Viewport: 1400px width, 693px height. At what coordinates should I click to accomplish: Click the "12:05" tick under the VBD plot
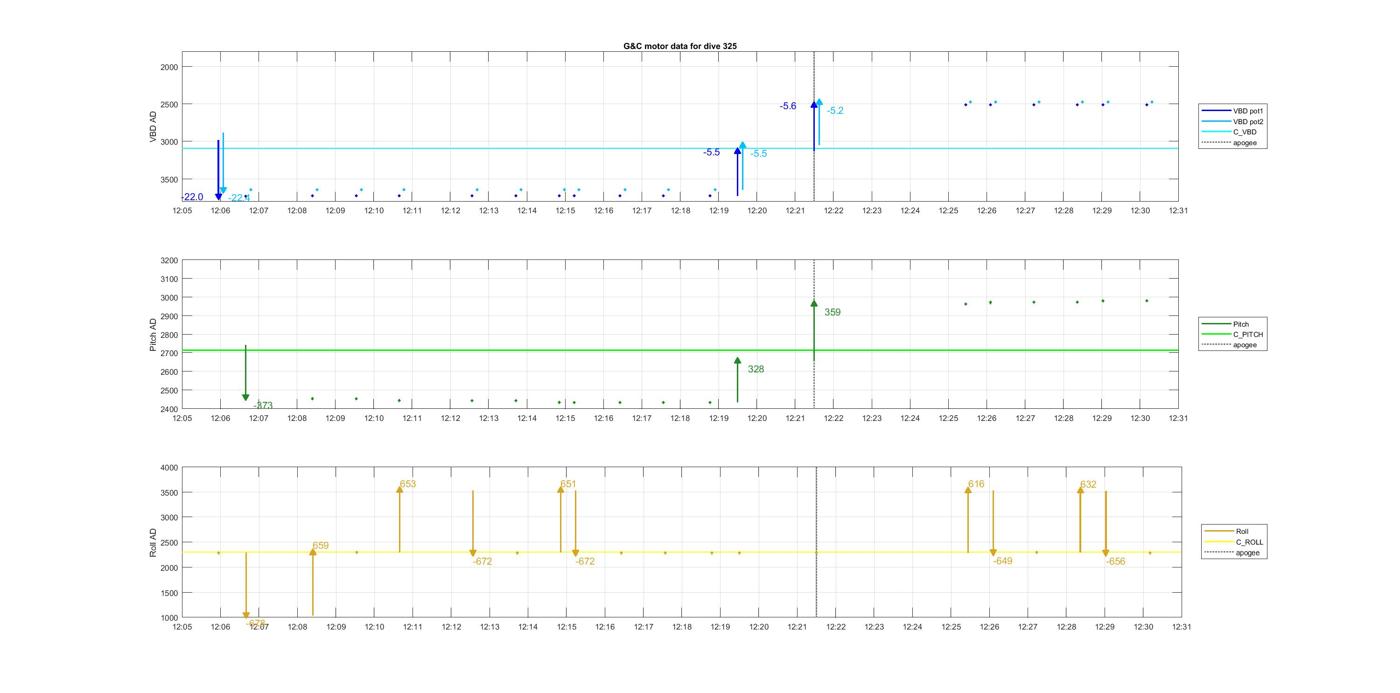[x=182, y=210]
